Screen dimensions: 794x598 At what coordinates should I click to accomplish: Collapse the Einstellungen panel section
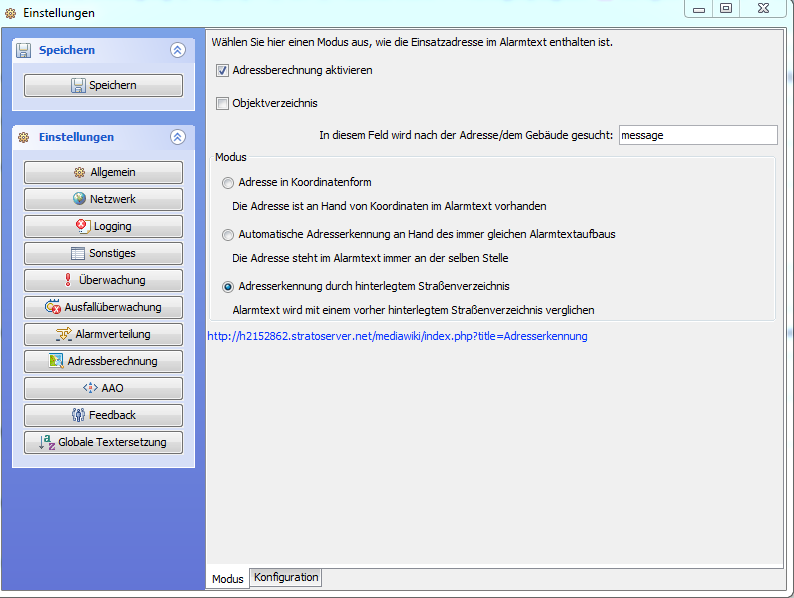point(178,137)
